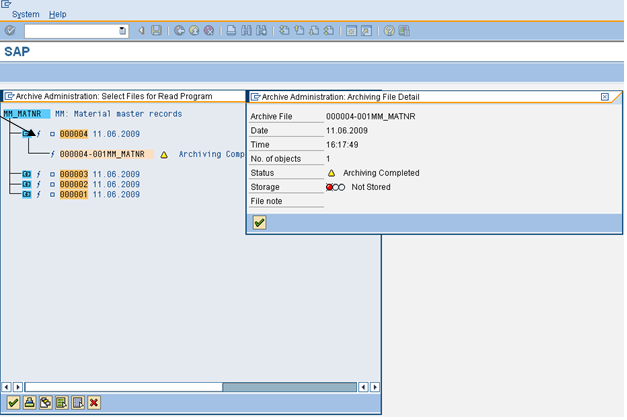This screenshot has width=627, height=420.
Task: Click the red Cancel icon in toolbar
Action: 209,30
